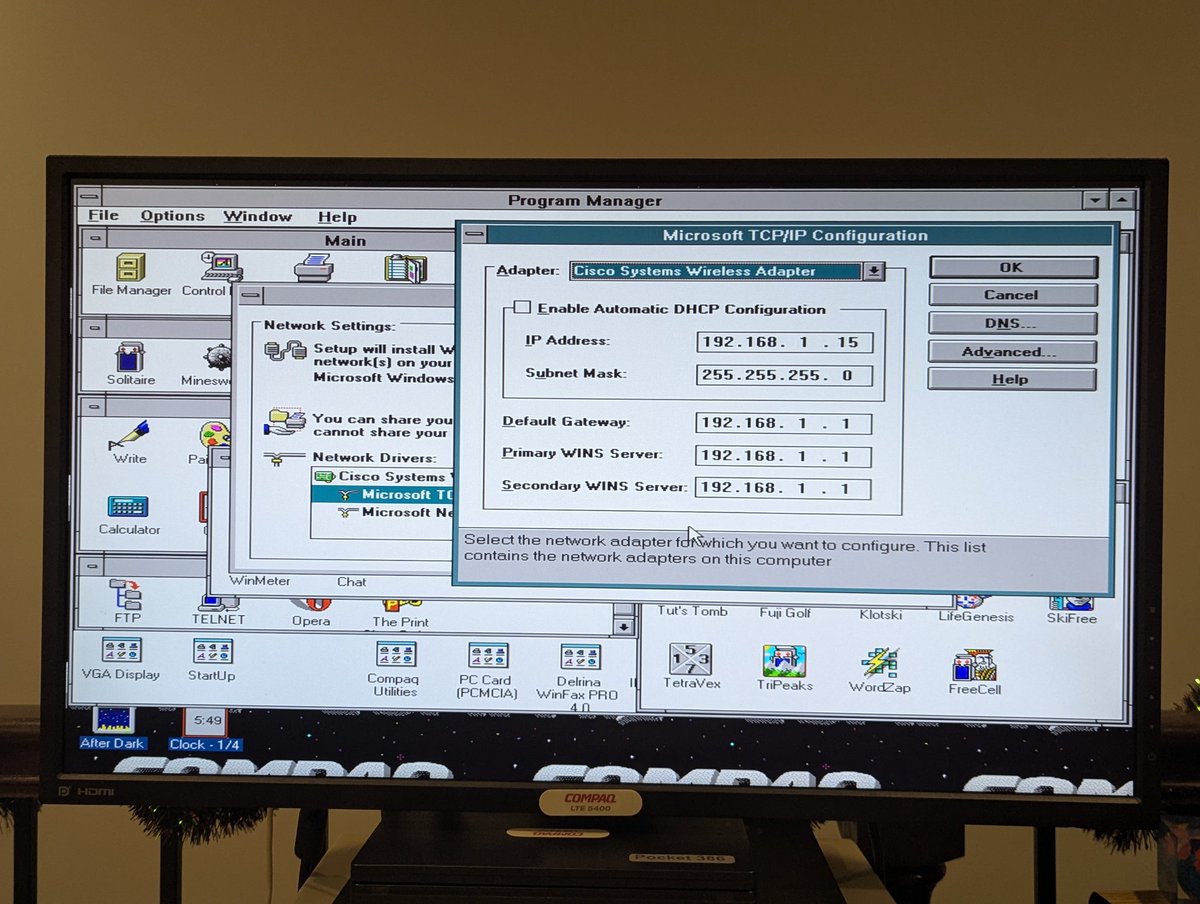The height and width of the screenshot is (904, 1200).
Task: Open the Help menu in Program Manager
Action: pos(337,217)
